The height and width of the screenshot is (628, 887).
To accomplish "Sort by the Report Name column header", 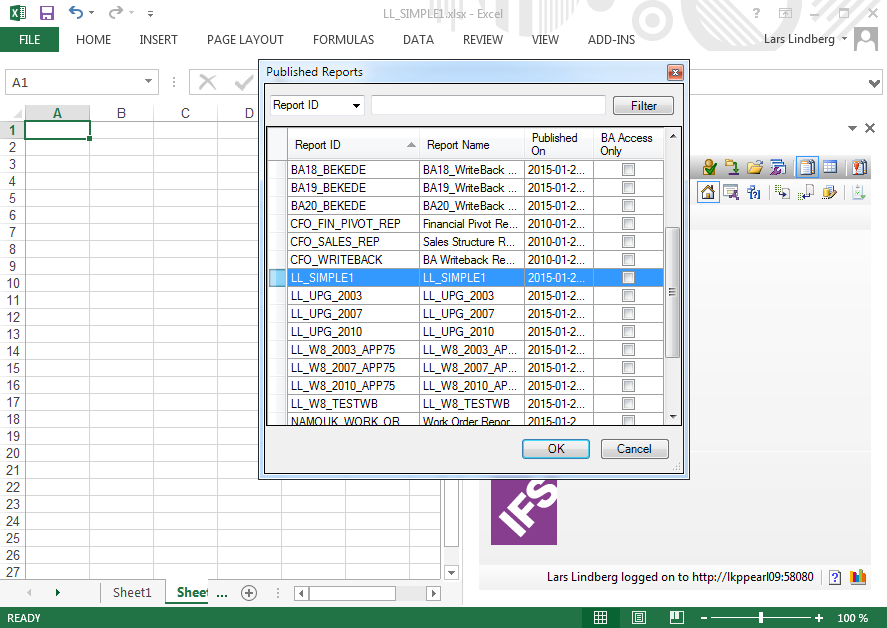I will [x=472, y=145].
